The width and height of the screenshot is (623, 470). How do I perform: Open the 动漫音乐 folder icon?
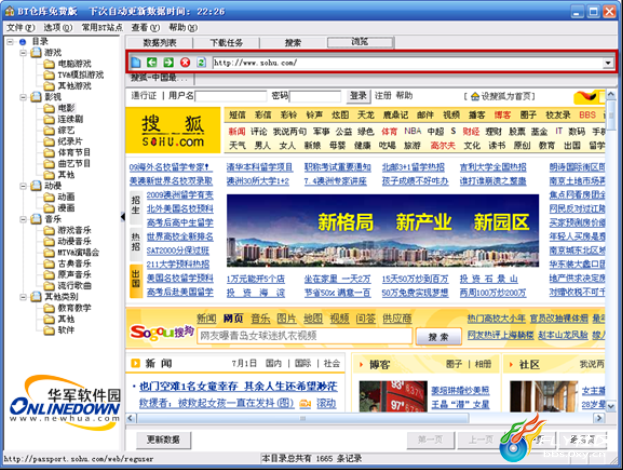(x=49, y=242)
